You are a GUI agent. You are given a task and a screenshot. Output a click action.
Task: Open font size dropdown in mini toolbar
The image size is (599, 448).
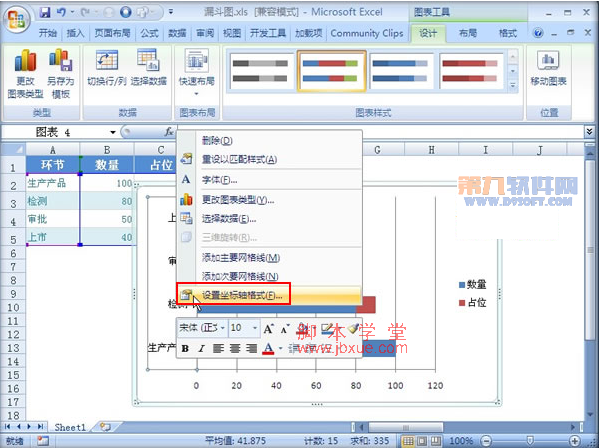[254, 328]
